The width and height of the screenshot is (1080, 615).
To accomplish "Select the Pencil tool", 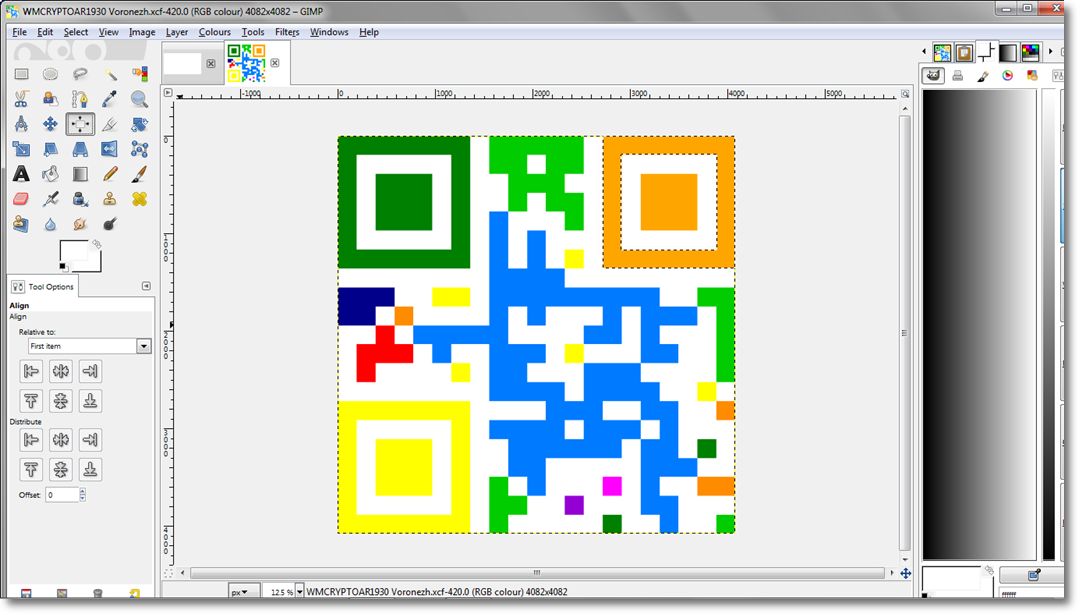I will 110,174.
